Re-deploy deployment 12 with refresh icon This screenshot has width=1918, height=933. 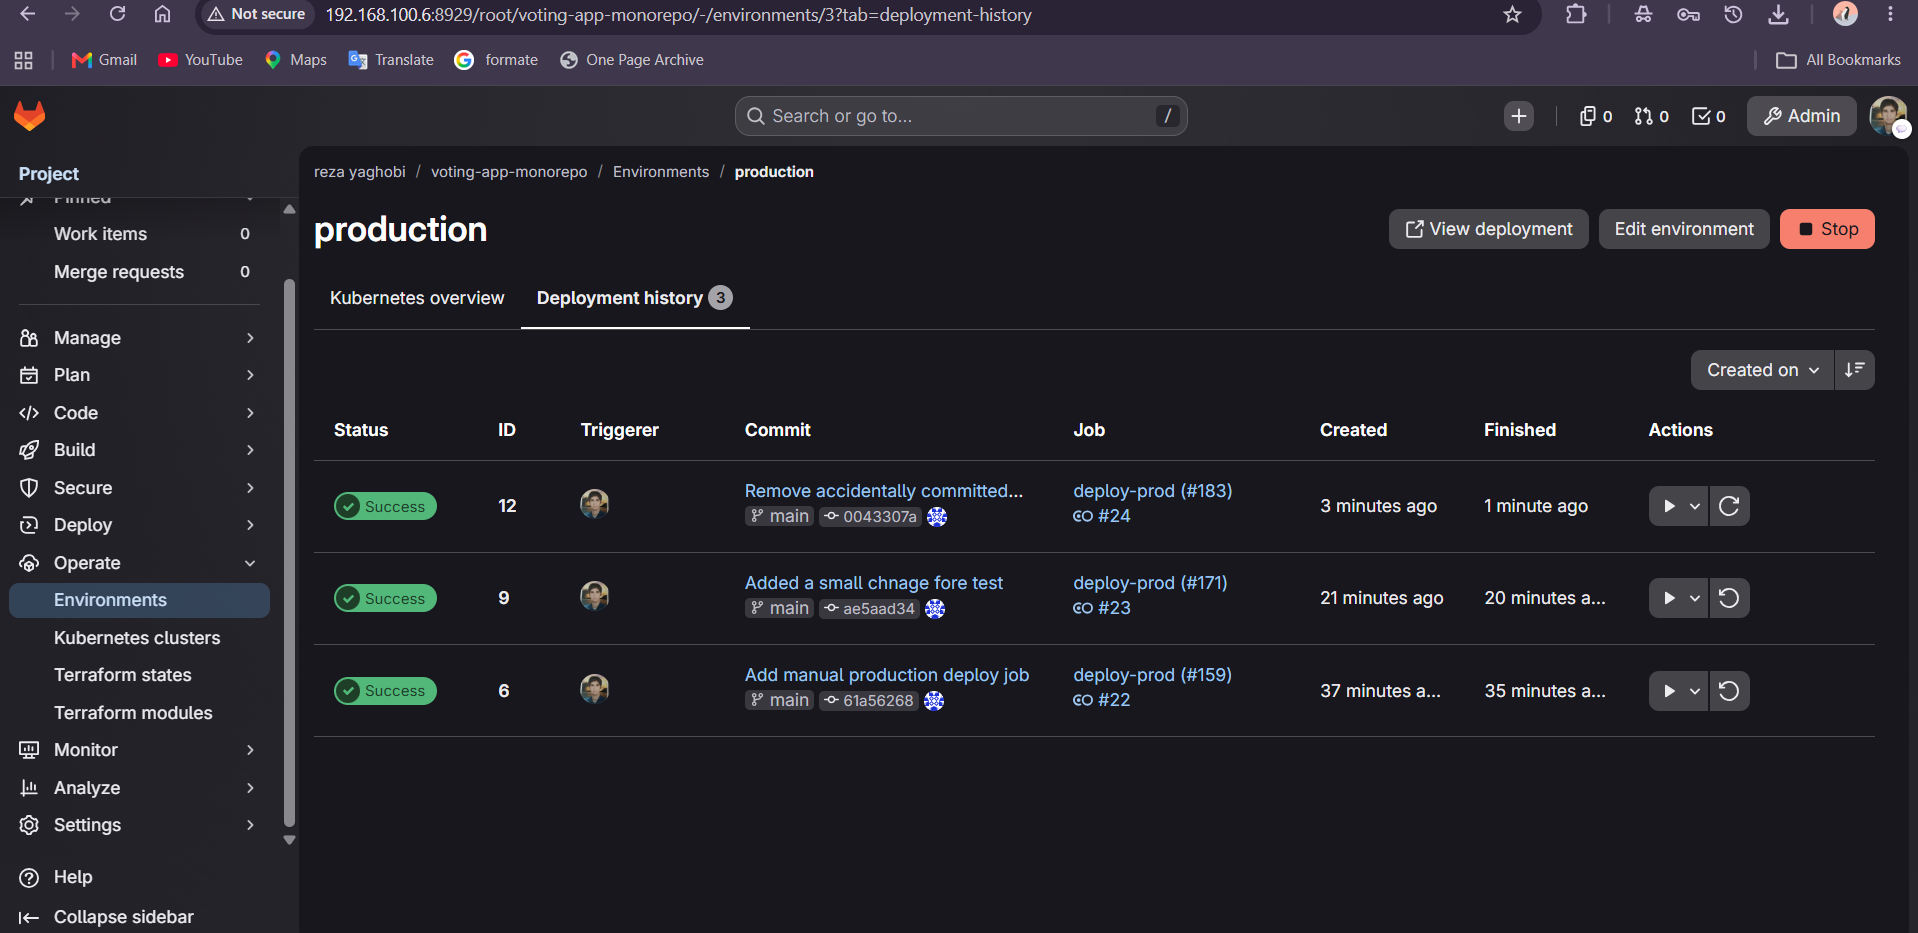click(x=1729, y=506)
